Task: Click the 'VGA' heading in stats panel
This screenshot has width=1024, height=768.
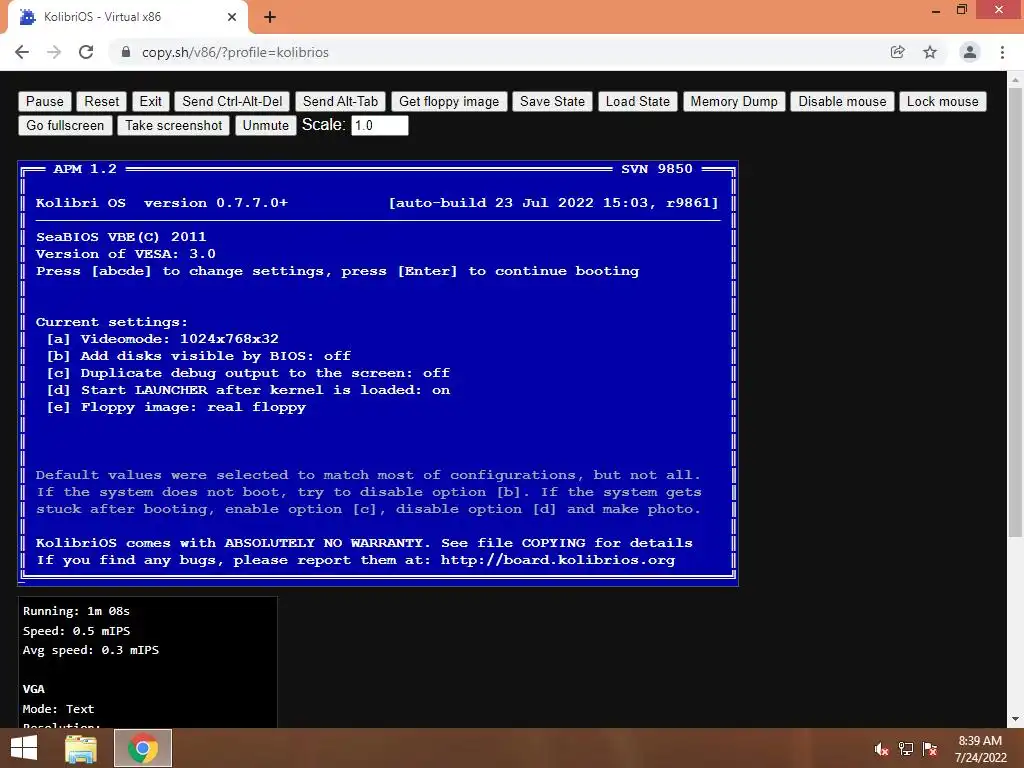Action: point(34,689)
